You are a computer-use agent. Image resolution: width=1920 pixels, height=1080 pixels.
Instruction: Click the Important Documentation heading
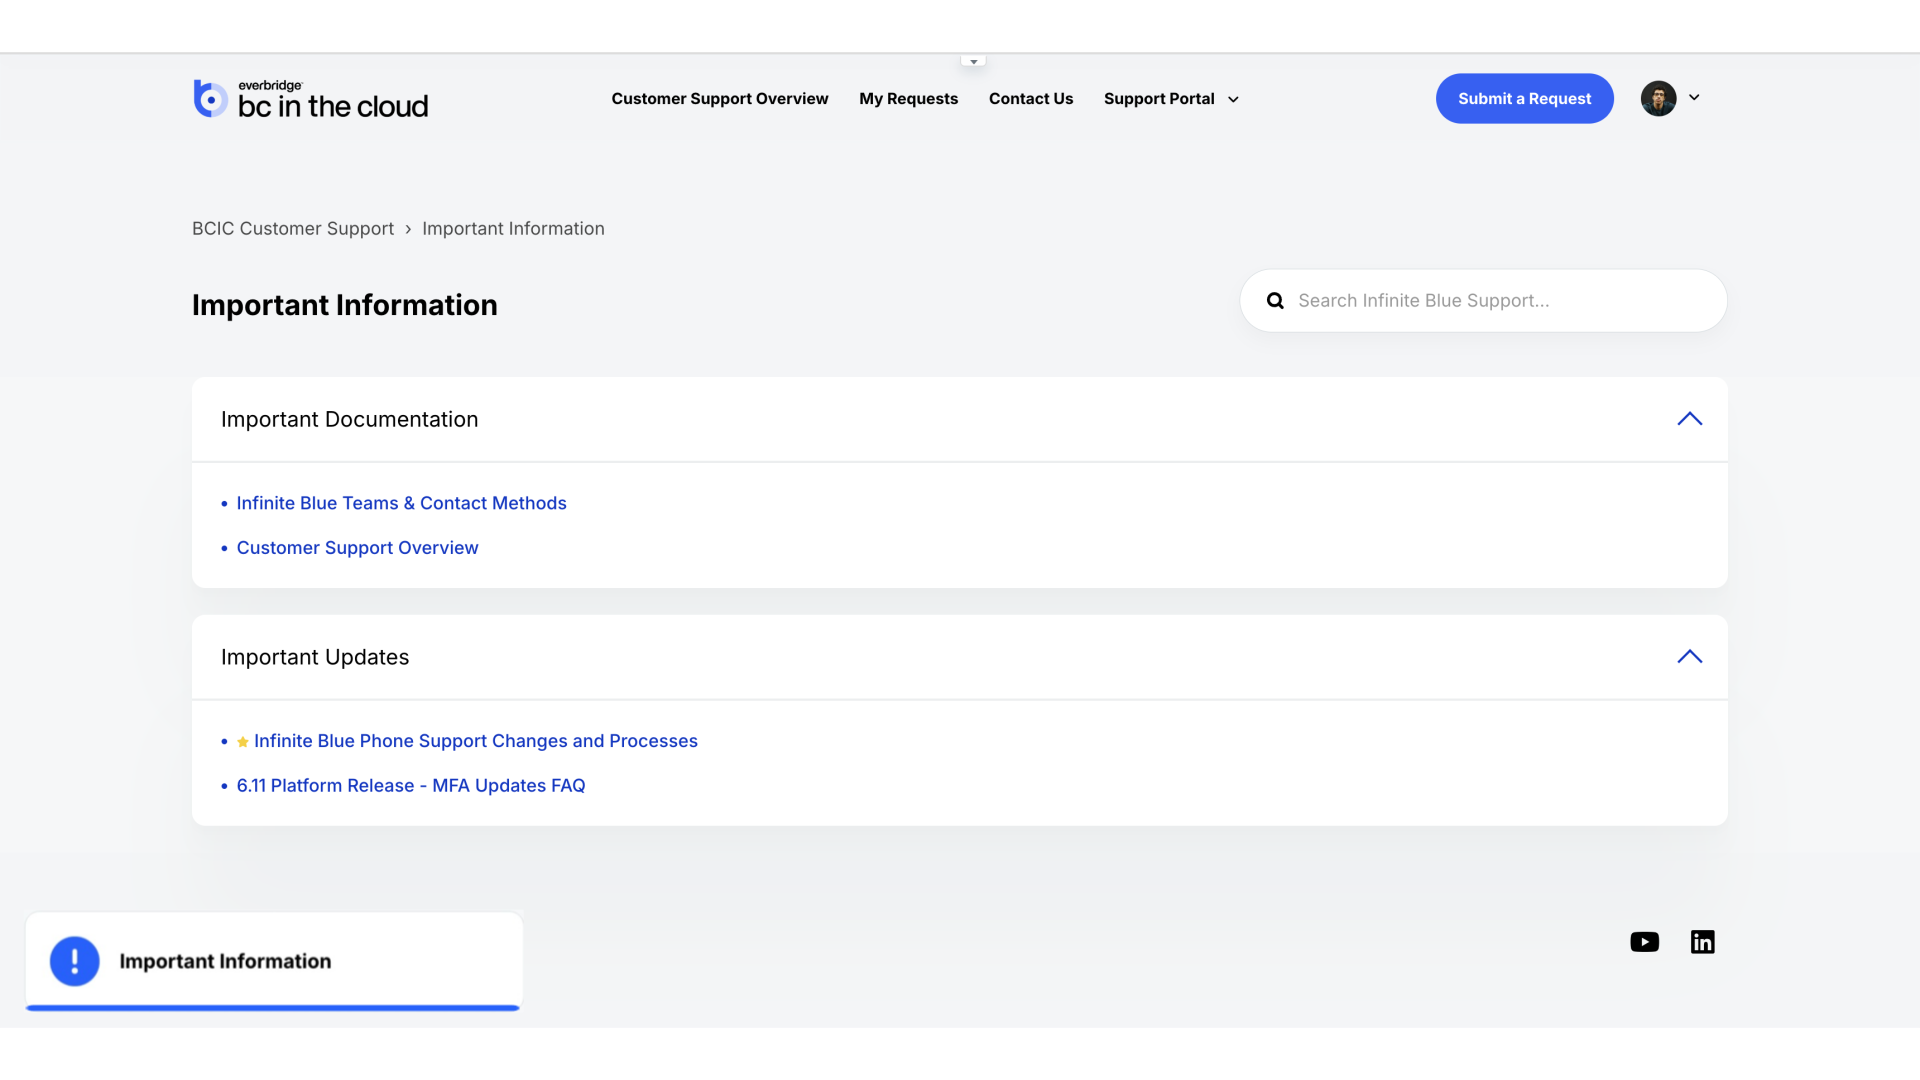pos(349,420)
